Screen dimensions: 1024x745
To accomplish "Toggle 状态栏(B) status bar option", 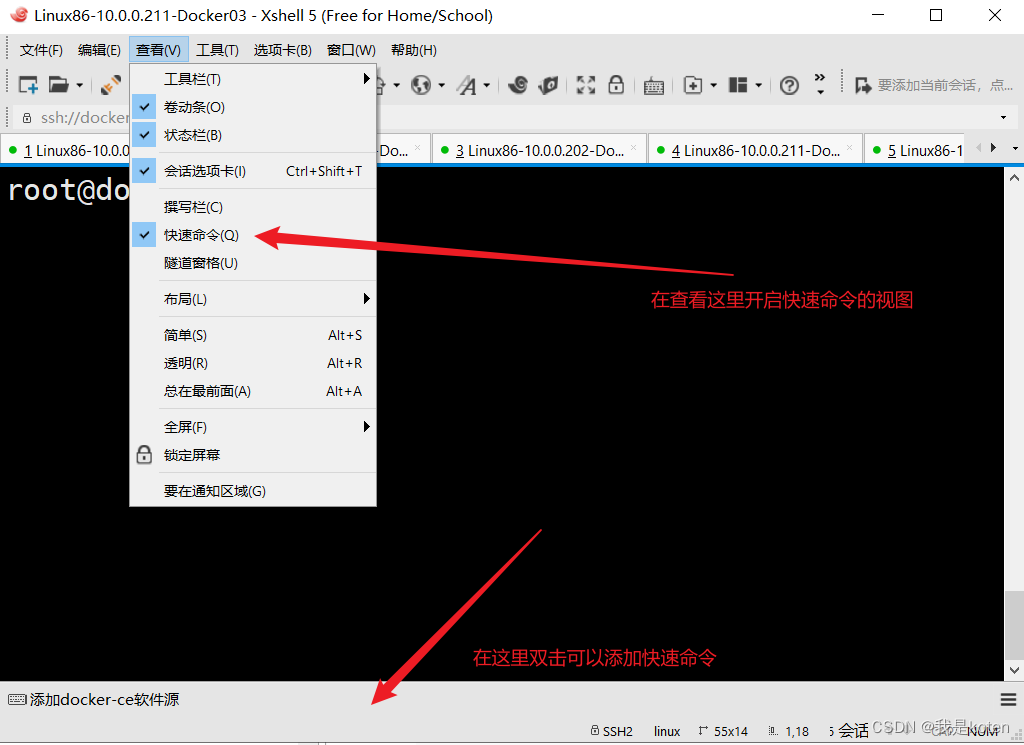I will tap(253, 135).
